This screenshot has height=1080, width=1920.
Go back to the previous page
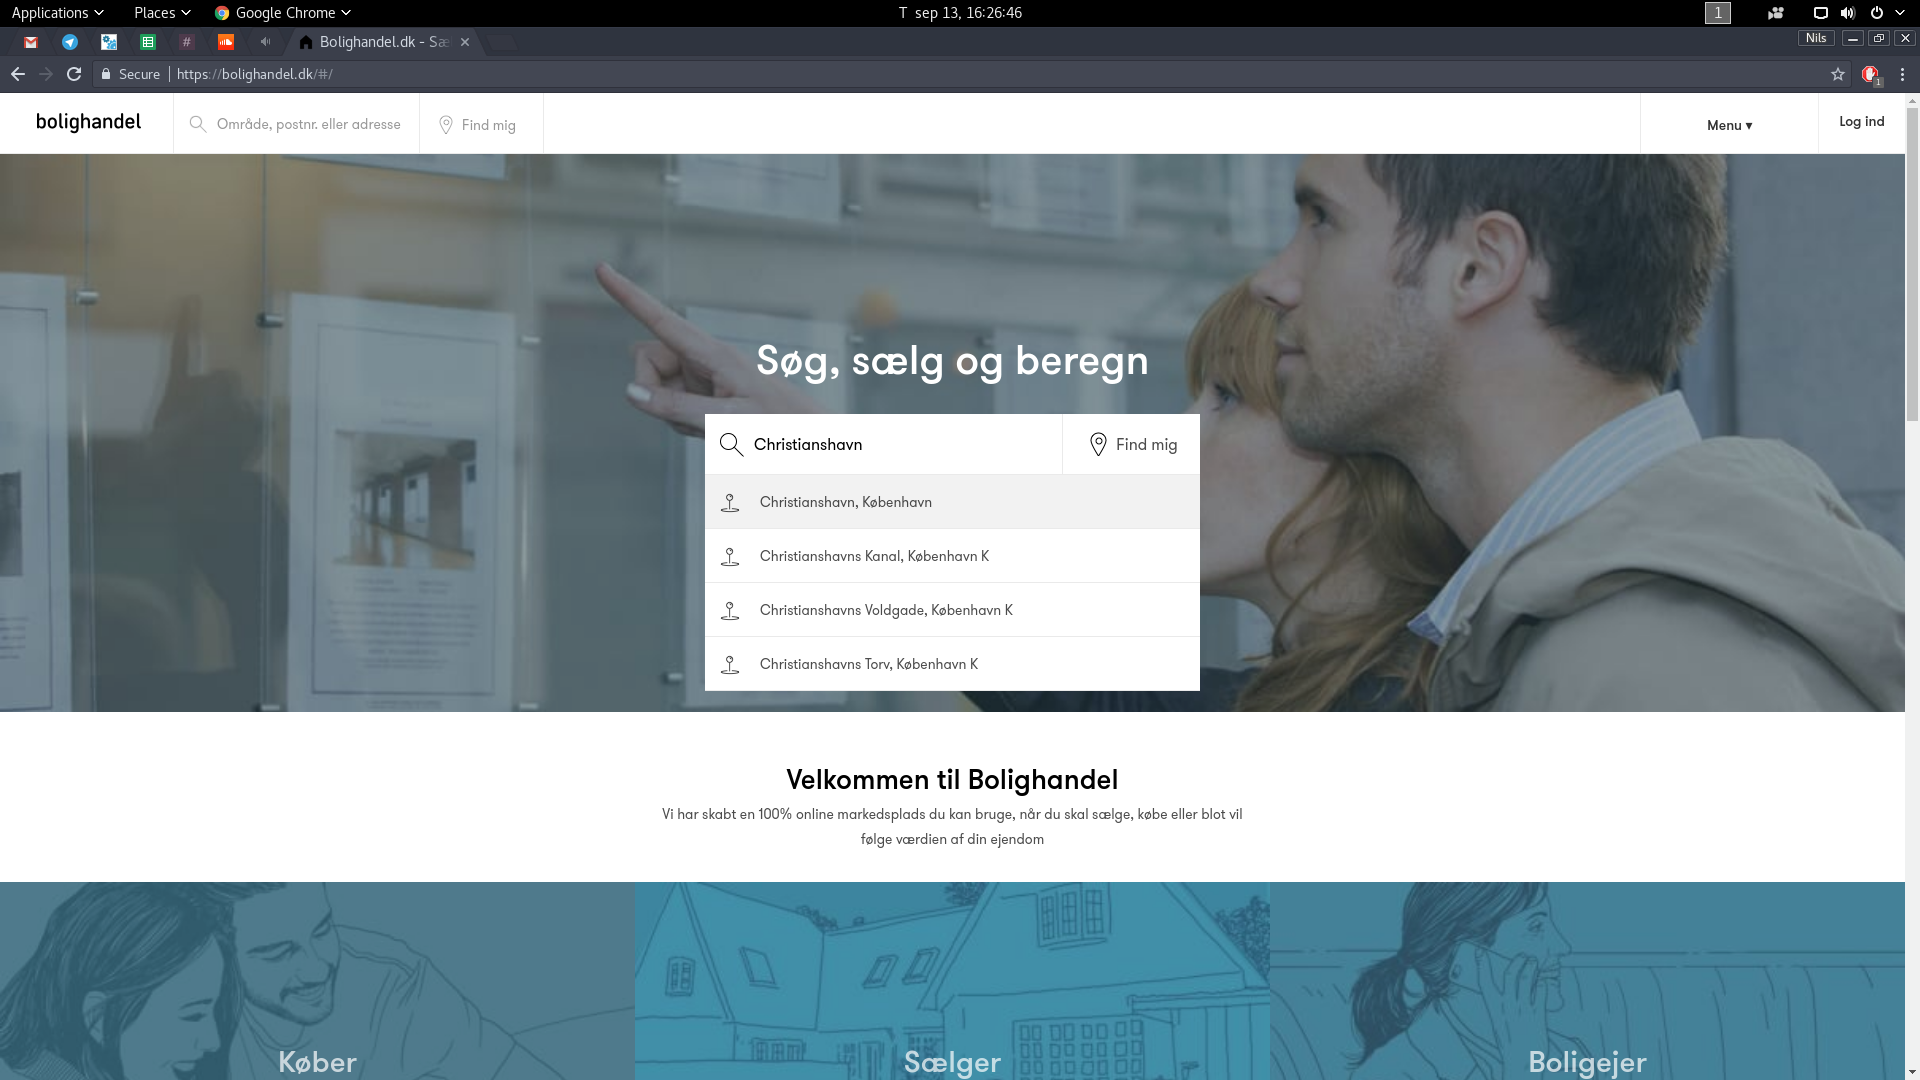[x=18, y=74]
